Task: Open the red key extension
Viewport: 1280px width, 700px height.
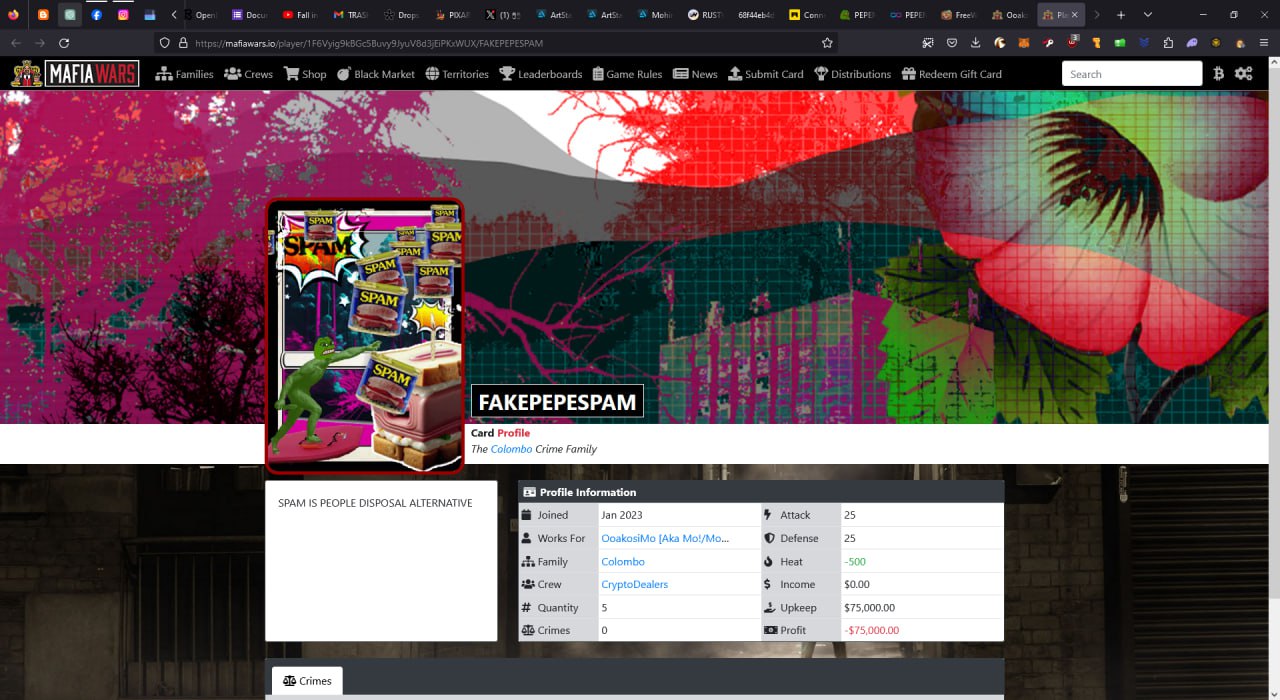Action: tap(1048, 43)
